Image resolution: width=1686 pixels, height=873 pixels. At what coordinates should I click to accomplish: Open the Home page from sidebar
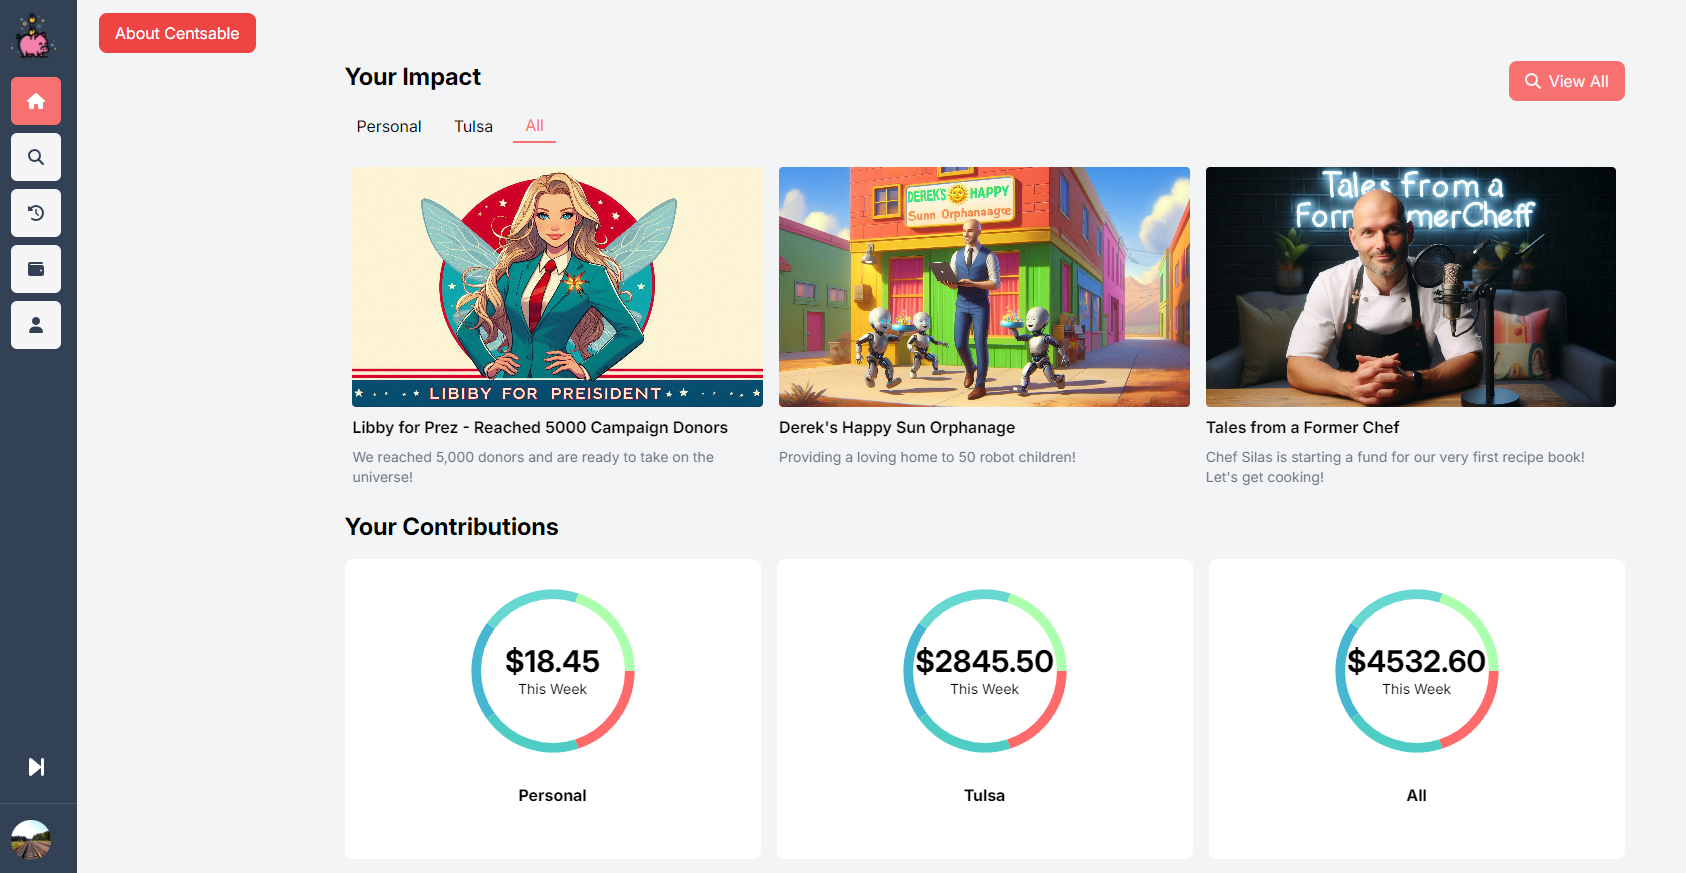coord(36,101)
